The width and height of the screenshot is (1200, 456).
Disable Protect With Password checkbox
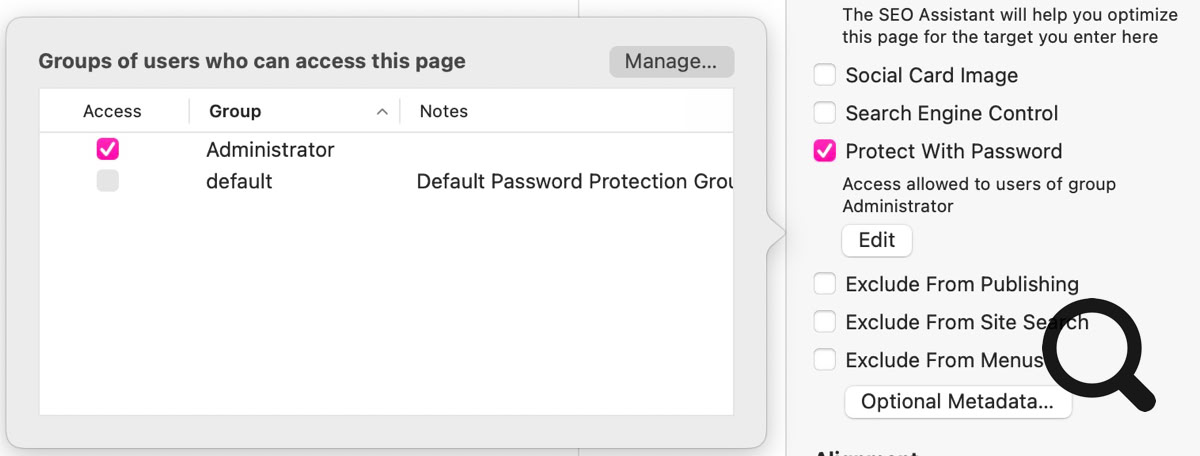click(824, 151)
